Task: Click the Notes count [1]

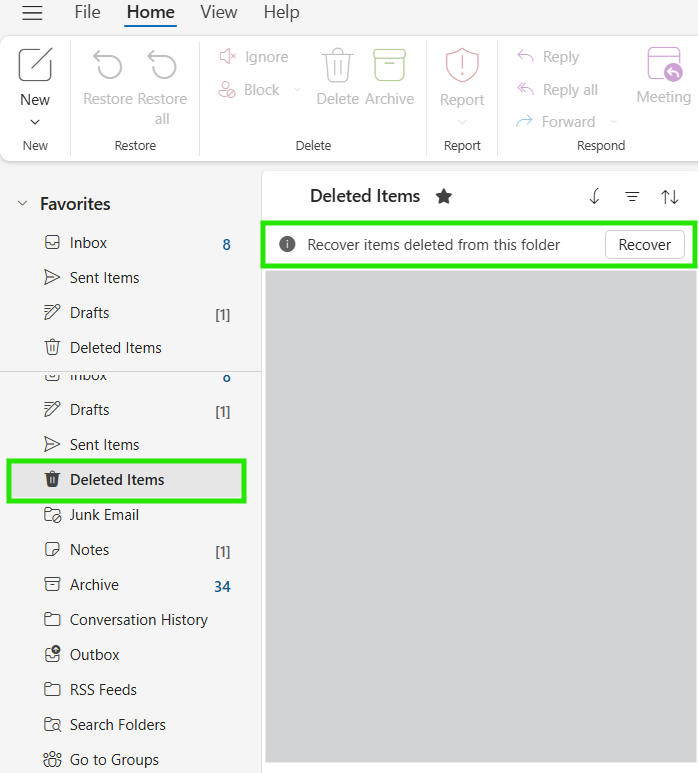Action: 222,552
